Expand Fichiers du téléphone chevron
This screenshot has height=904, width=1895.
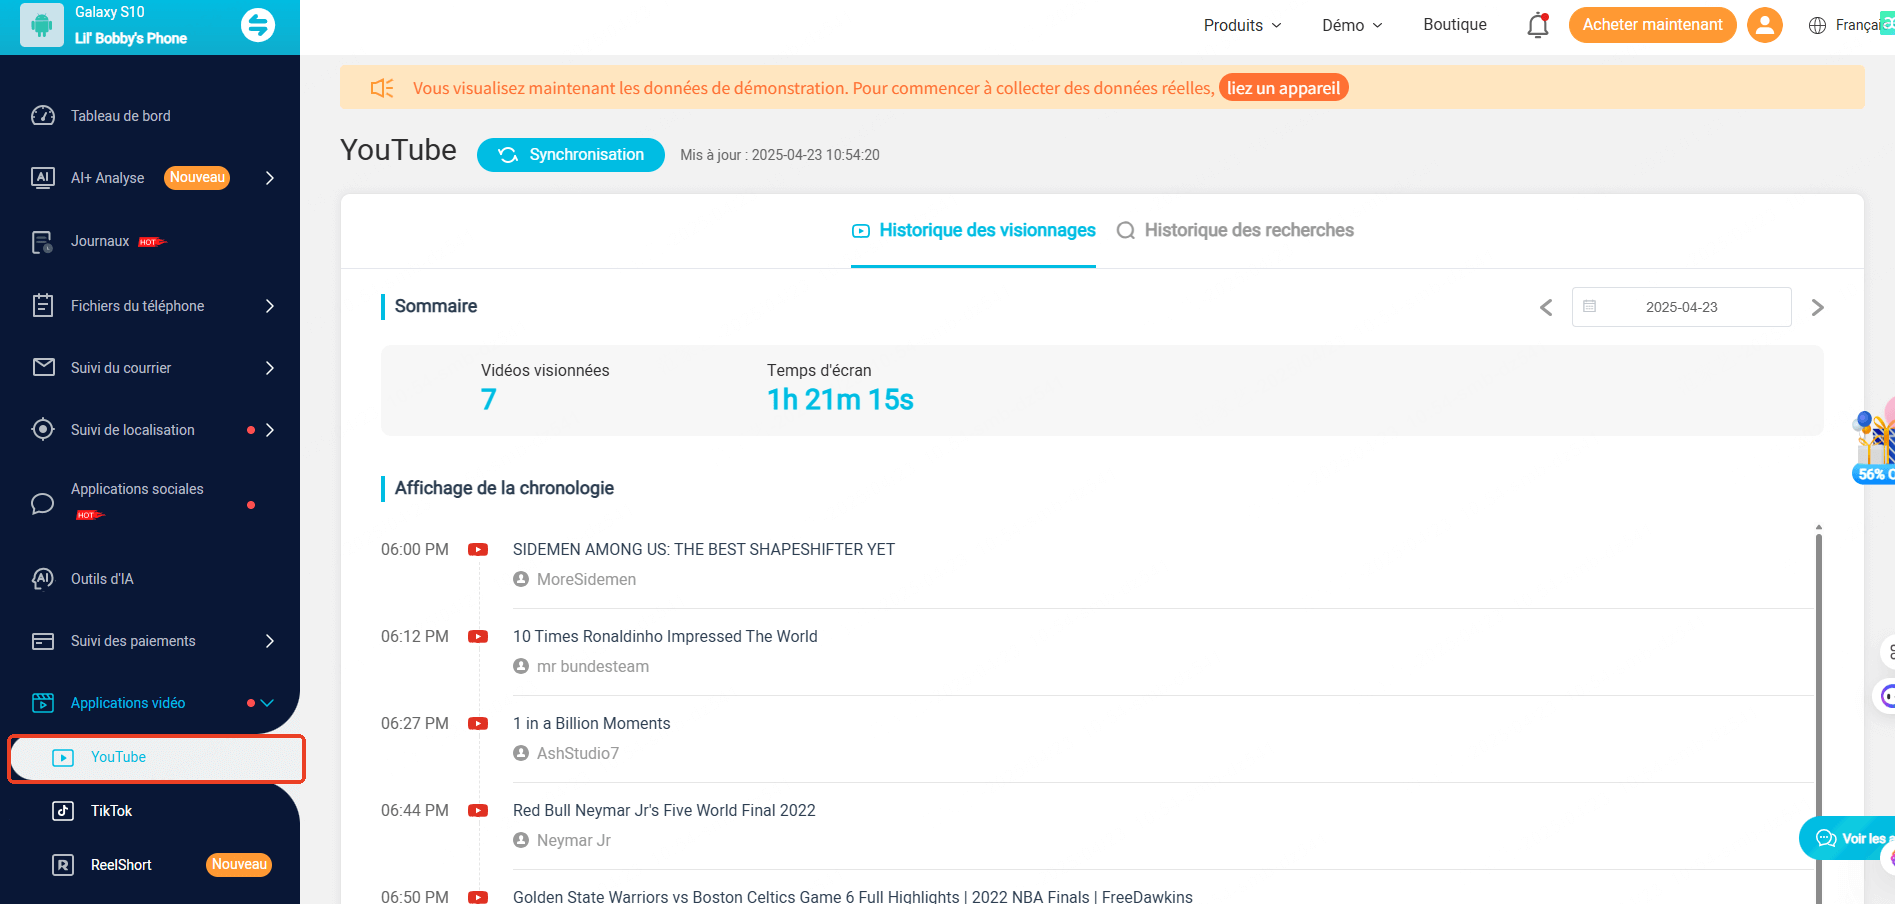pyautogui.click(x=270, y=306)
